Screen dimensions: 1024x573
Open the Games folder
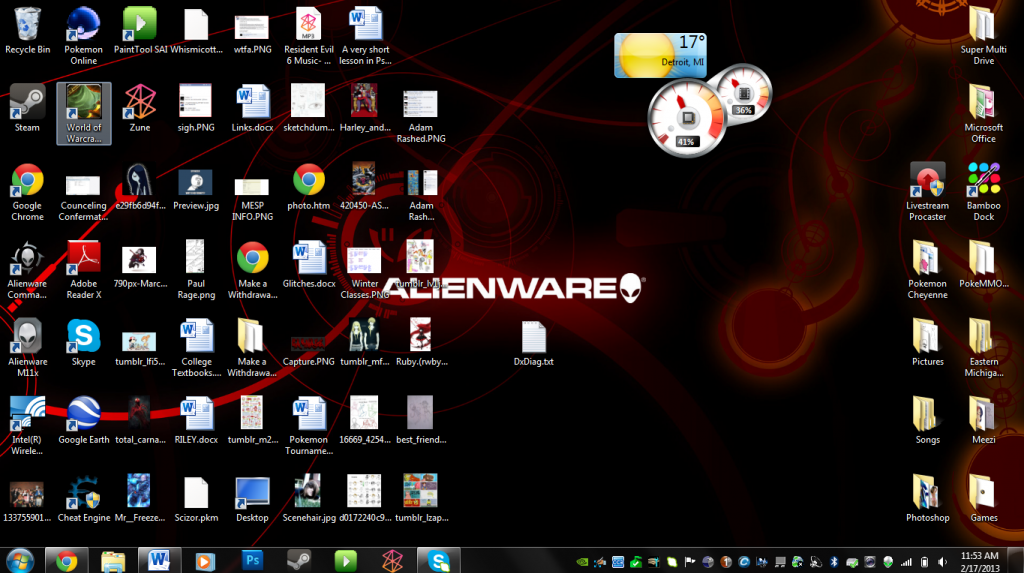point(984,499)
